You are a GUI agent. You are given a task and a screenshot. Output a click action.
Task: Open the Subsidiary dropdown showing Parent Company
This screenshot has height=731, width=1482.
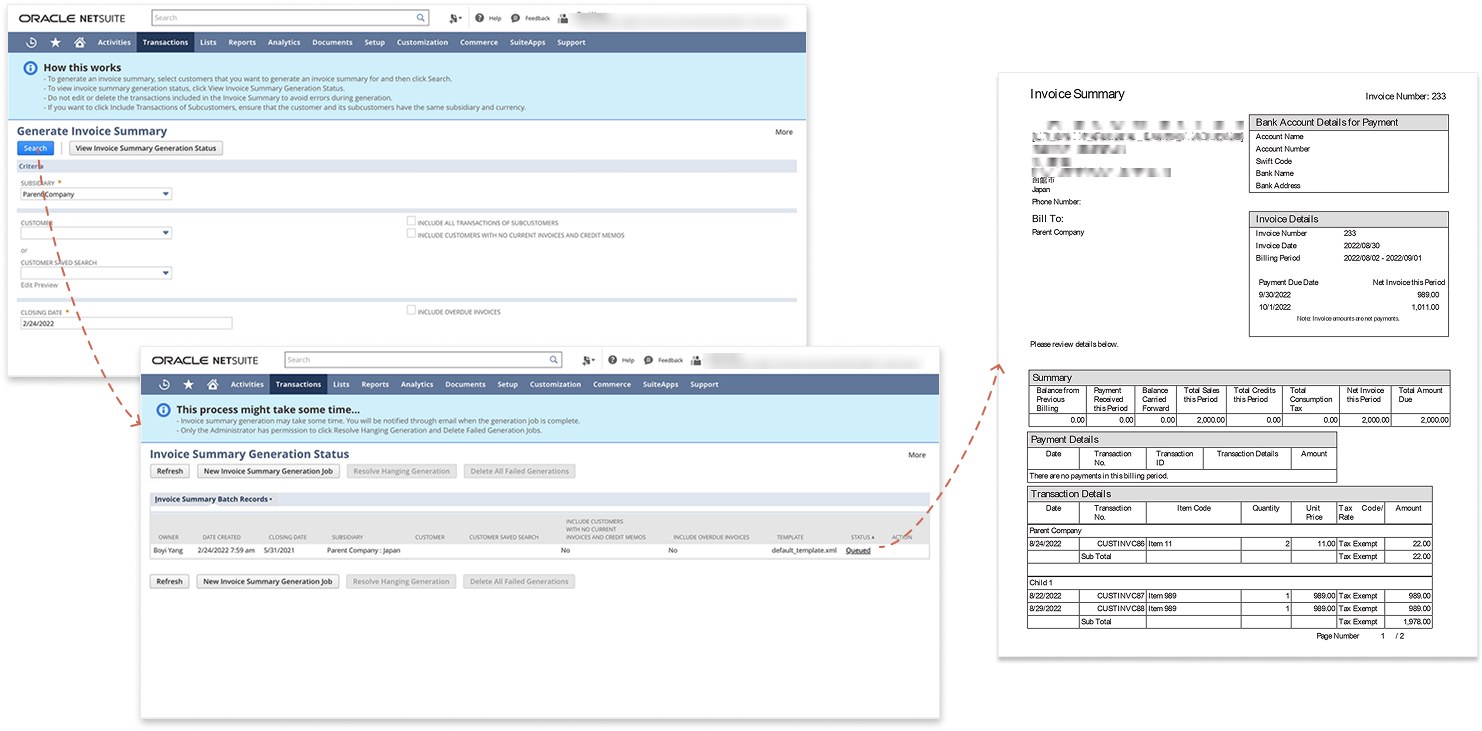click(96, 194)
